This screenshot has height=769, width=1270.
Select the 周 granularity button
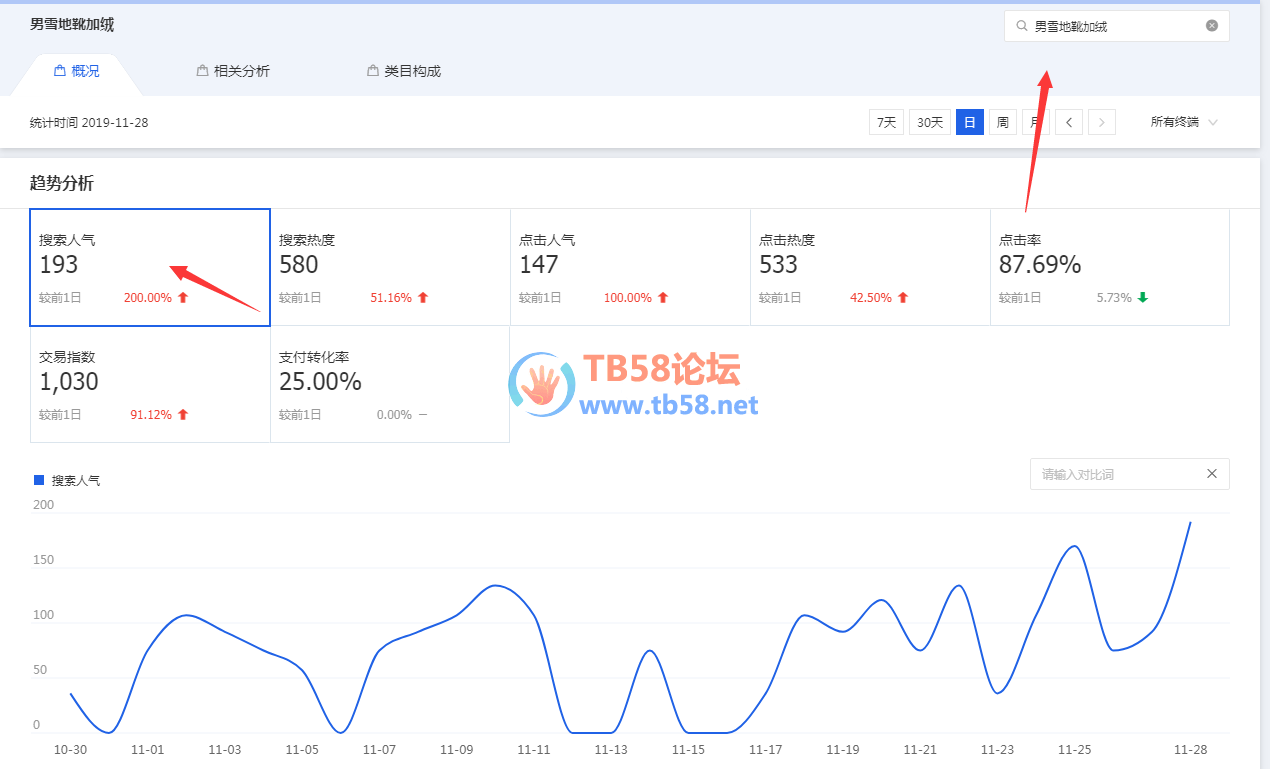pyautogui.click(x=1002, y=122)
